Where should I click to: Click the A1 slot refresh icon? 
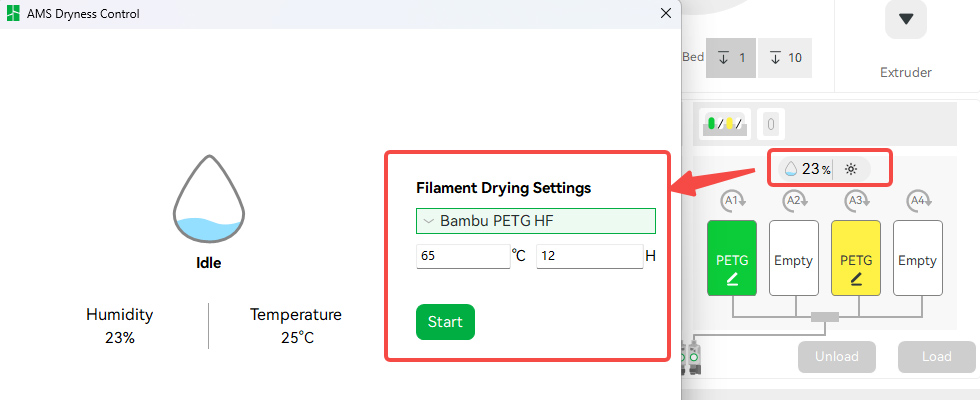click(731, 201)
